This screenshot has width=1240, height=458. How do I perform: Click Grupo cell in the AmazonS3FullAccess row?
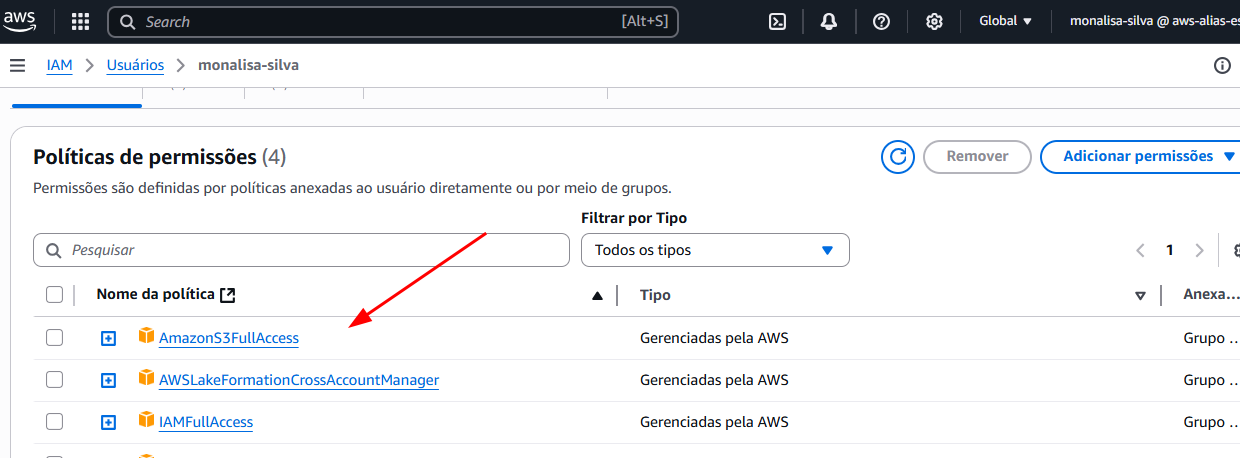(1211, 338)
